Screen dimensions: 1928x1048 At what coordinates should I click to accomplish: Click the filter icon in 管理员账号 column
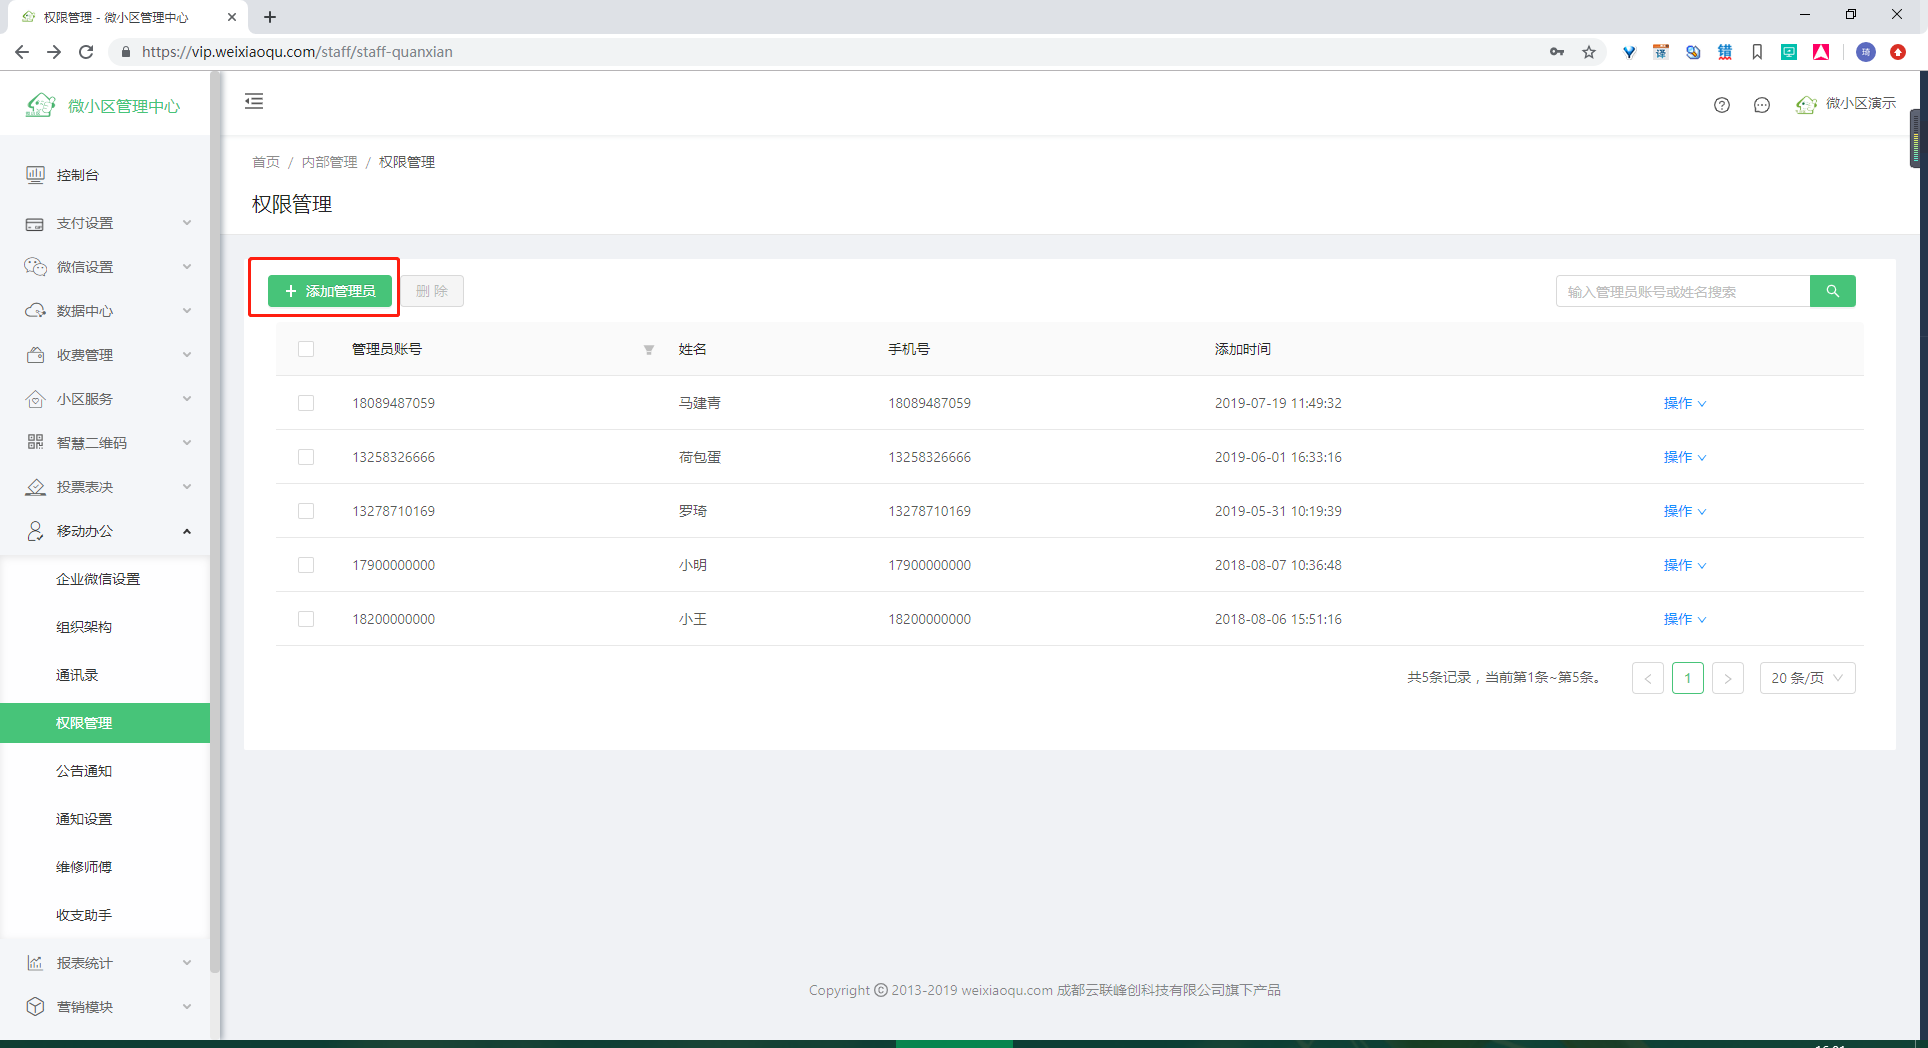click(x=649, y=350)
